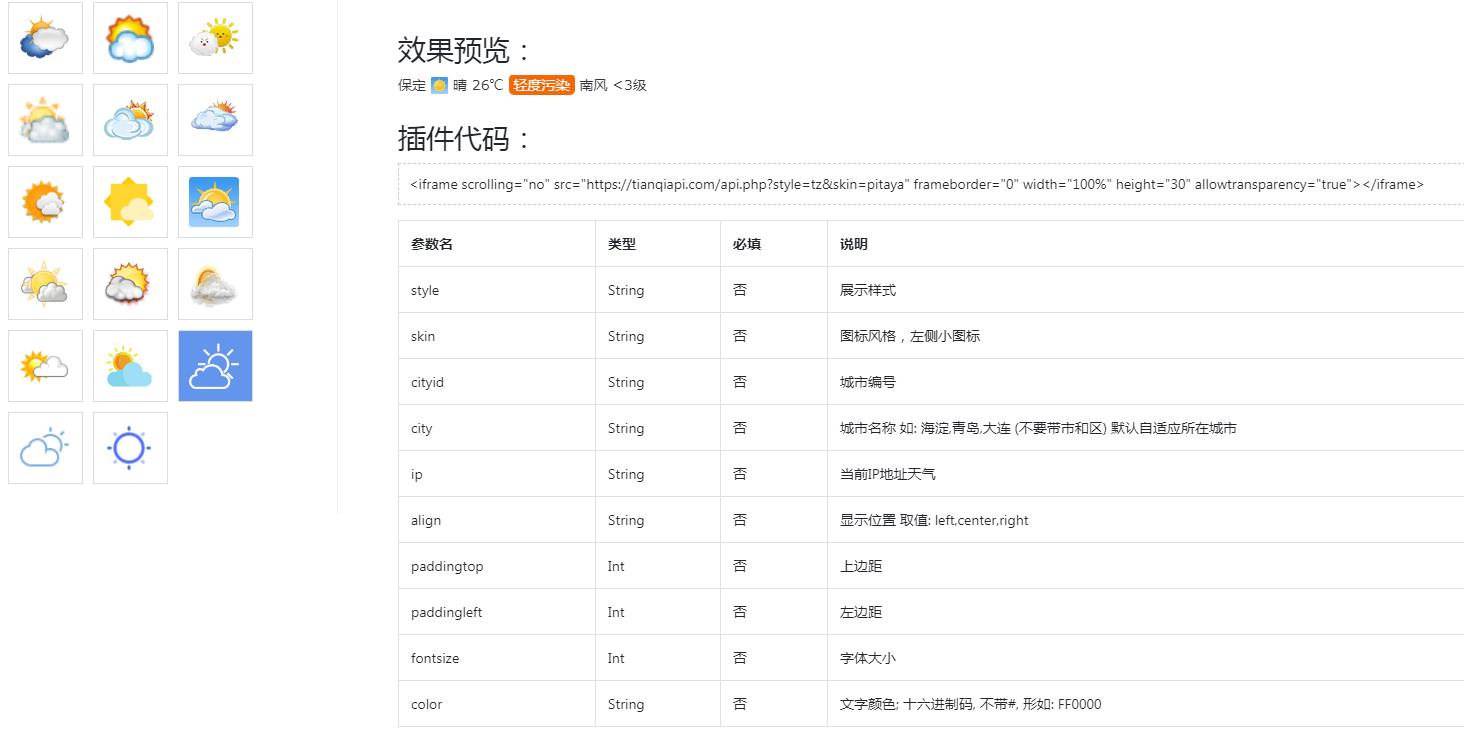Click tiny sun icon in weather preview
The image size is (1464, 741).
(439, 85)
